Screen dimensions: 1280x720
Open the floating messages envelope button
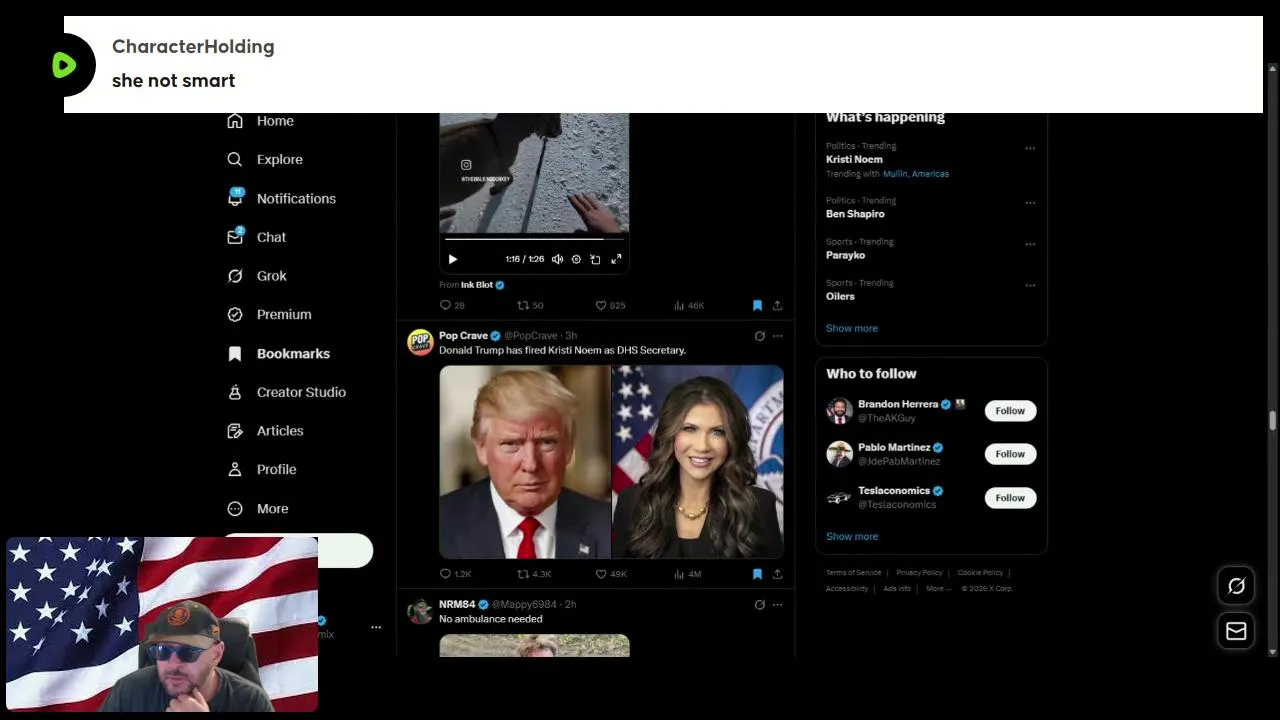(1236, 631)
